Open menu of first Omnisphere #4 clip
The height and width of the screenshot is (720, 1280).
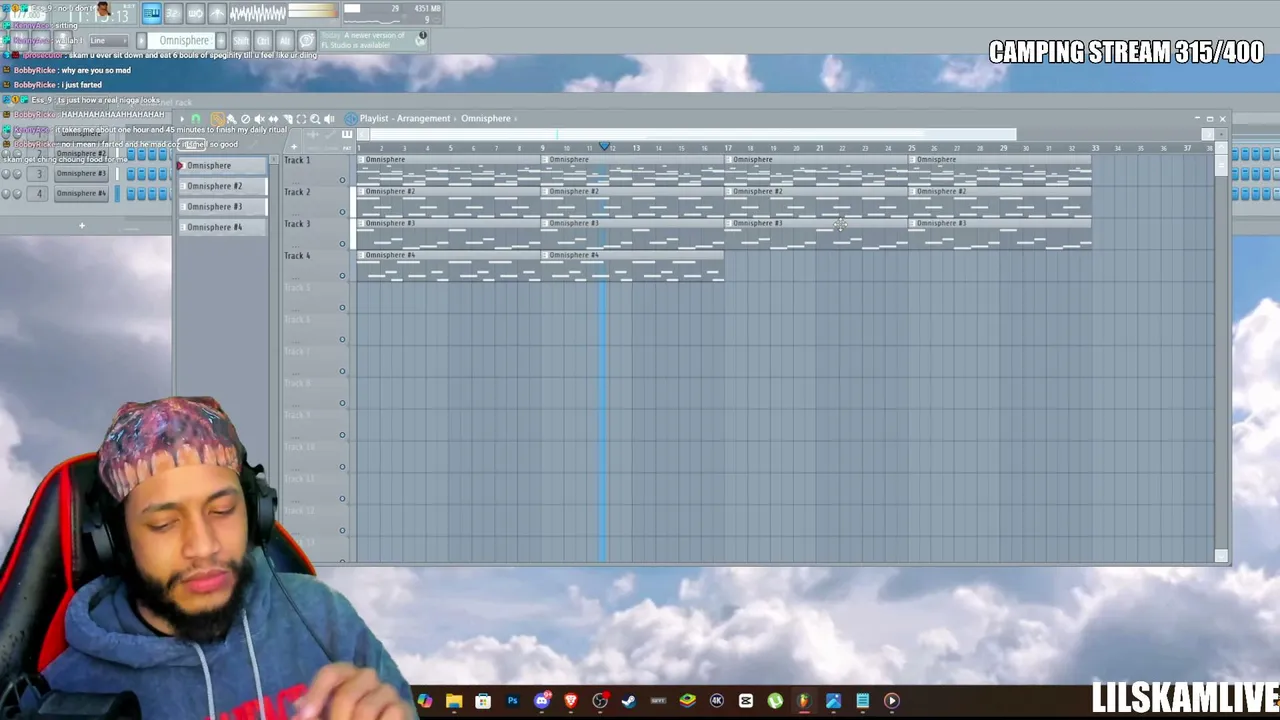coord(362,255)
